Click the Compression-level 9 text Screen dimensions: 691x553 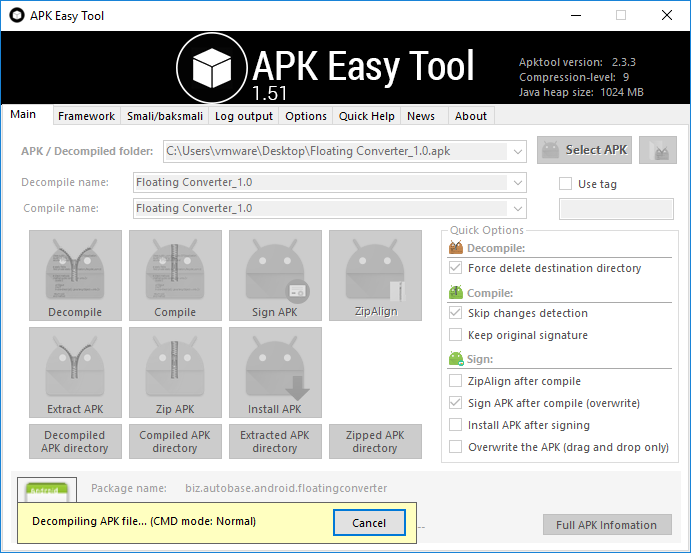[x=574, y=77]
